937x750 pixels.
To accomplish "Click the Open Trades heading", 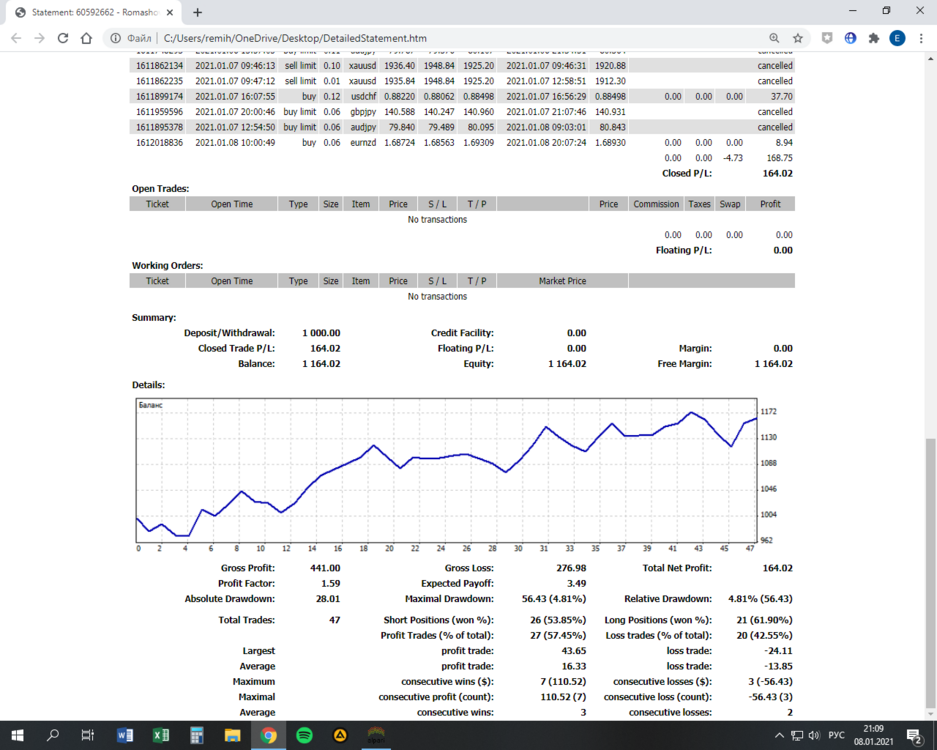I will tap(160, 189).
